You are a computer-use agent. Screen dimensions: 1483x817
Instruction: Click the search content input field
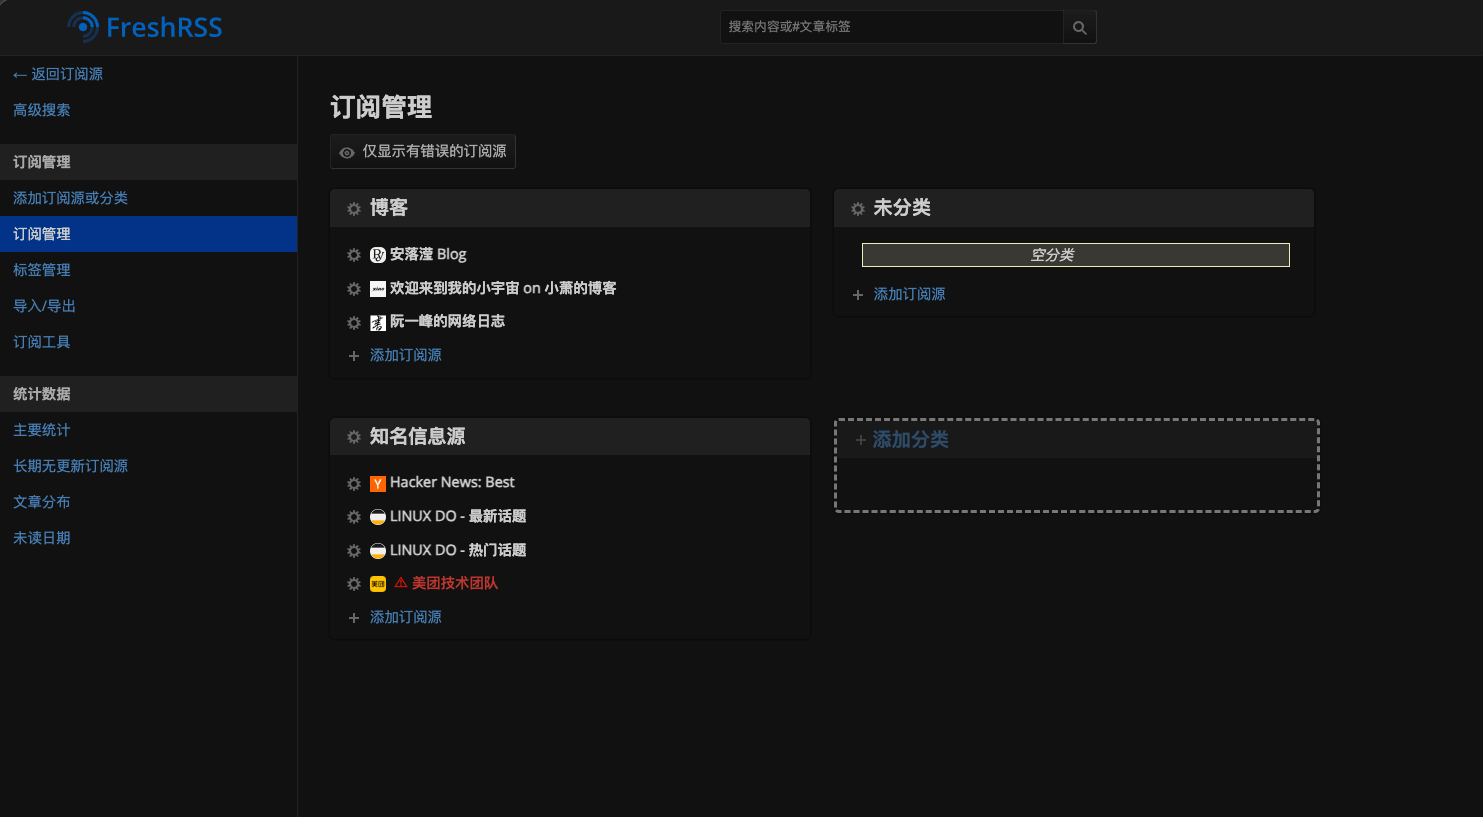[890, 27]
